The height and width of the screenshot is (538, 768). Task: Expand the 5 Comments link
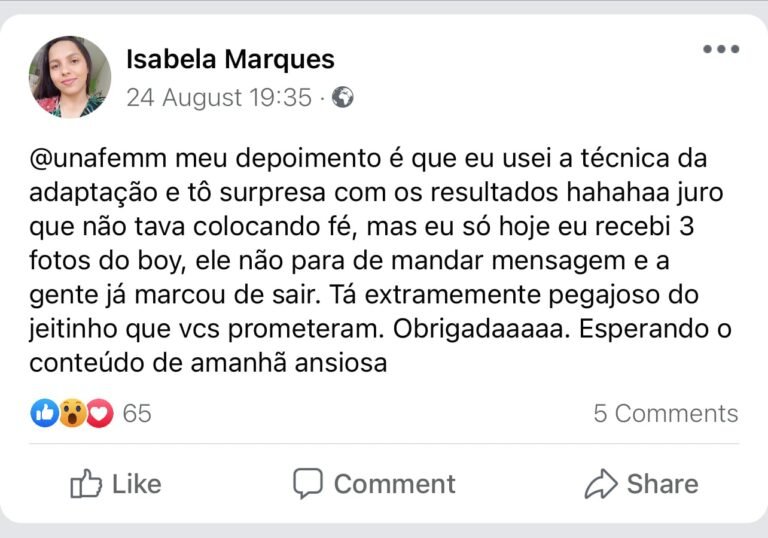click(x=665, y=413)
